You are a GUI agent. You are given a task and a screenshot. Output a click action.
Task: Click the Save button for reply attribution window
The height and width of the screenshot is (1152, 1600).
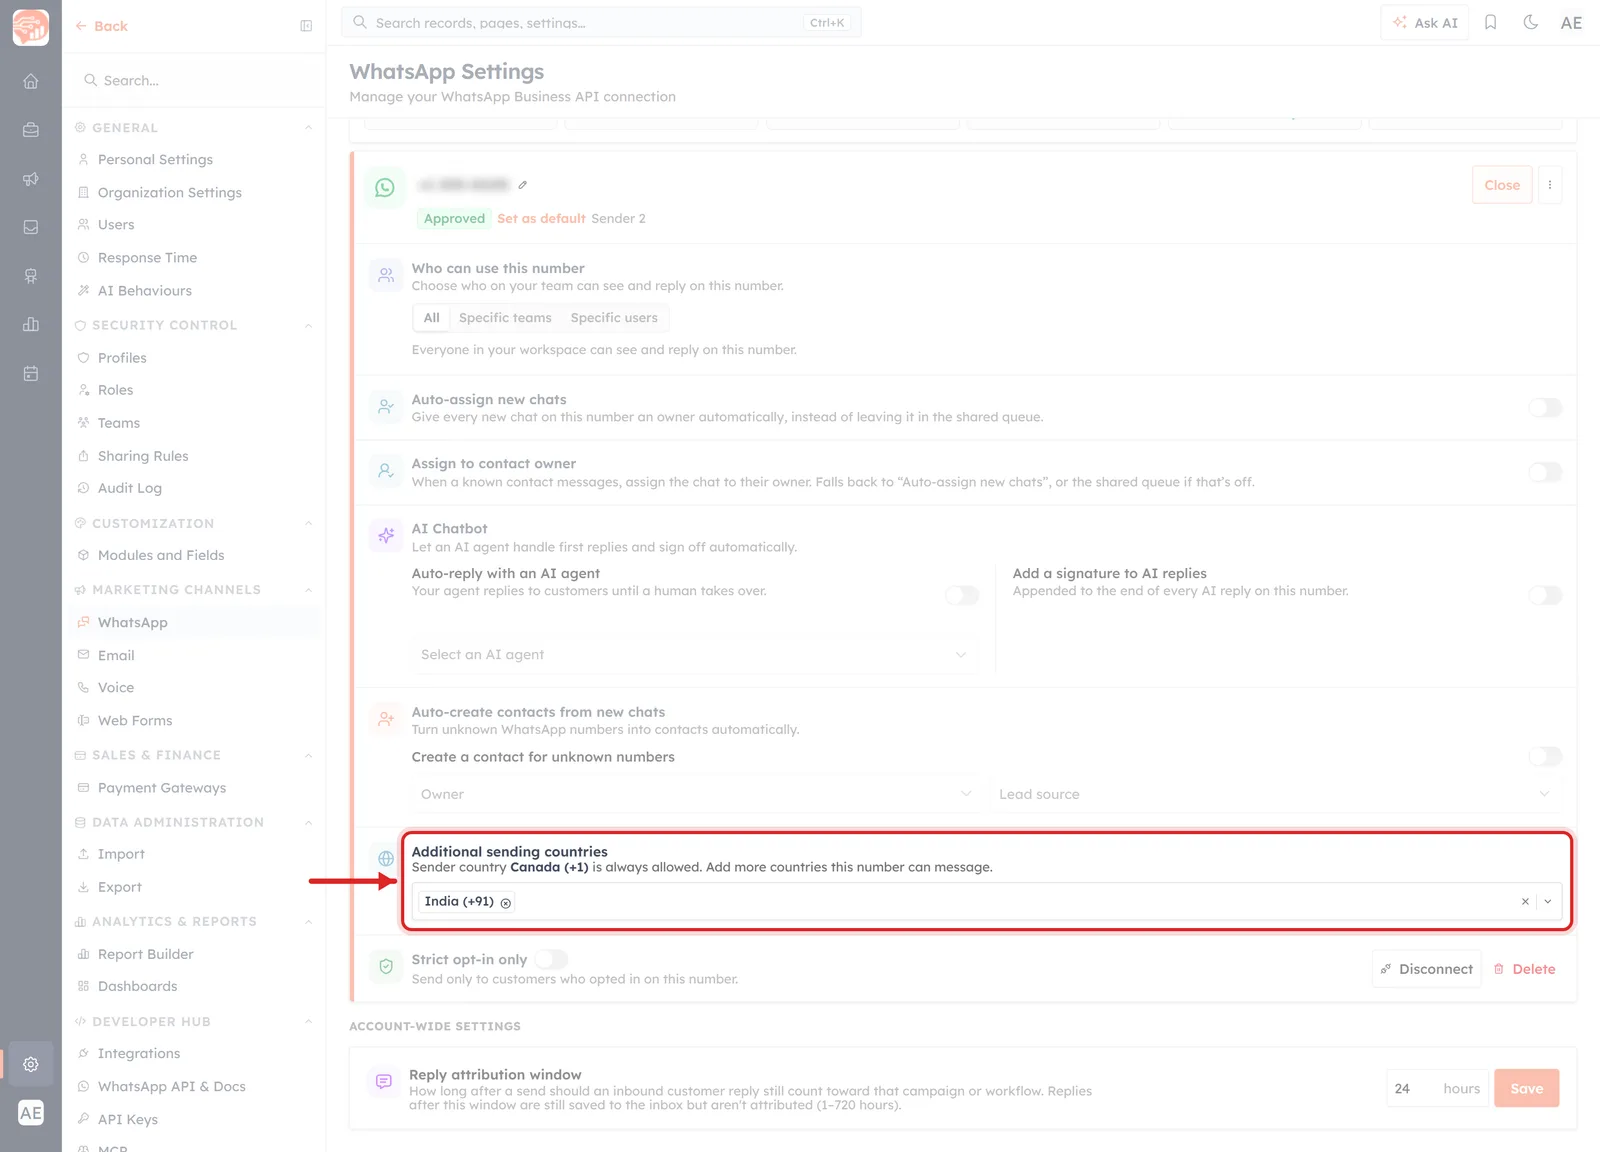1527,1089
